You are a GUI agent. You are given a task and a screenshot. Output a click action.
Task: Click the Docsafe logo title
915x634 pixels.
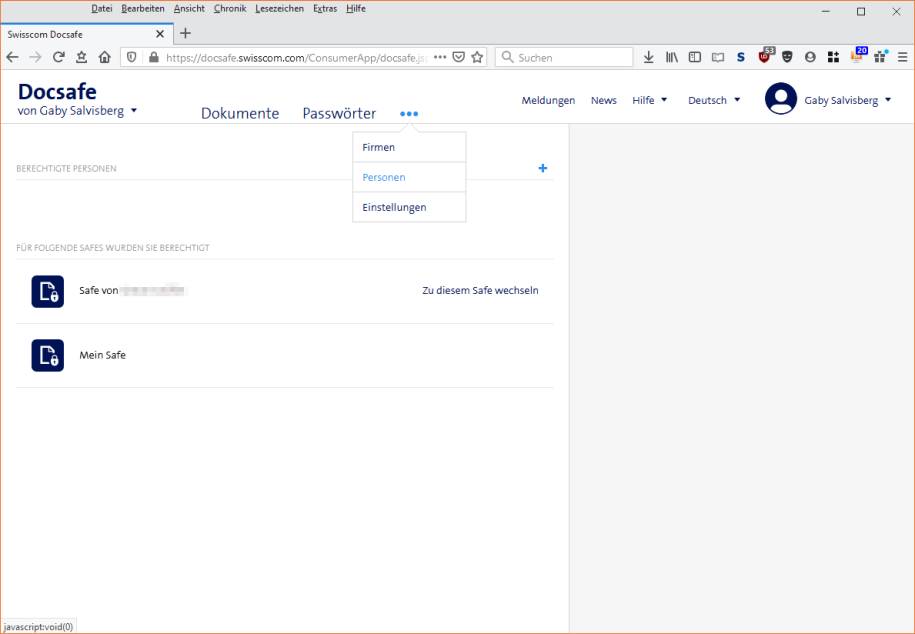click(x=57, y=92)
